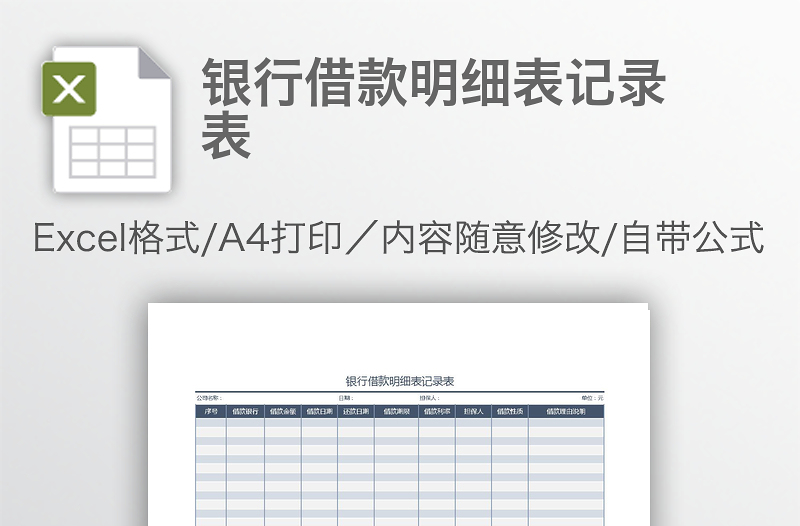Click the 借款理由说明 column header
Viewport: 800px width, 526px height.
pyautogui.click(x=566, y=411)
